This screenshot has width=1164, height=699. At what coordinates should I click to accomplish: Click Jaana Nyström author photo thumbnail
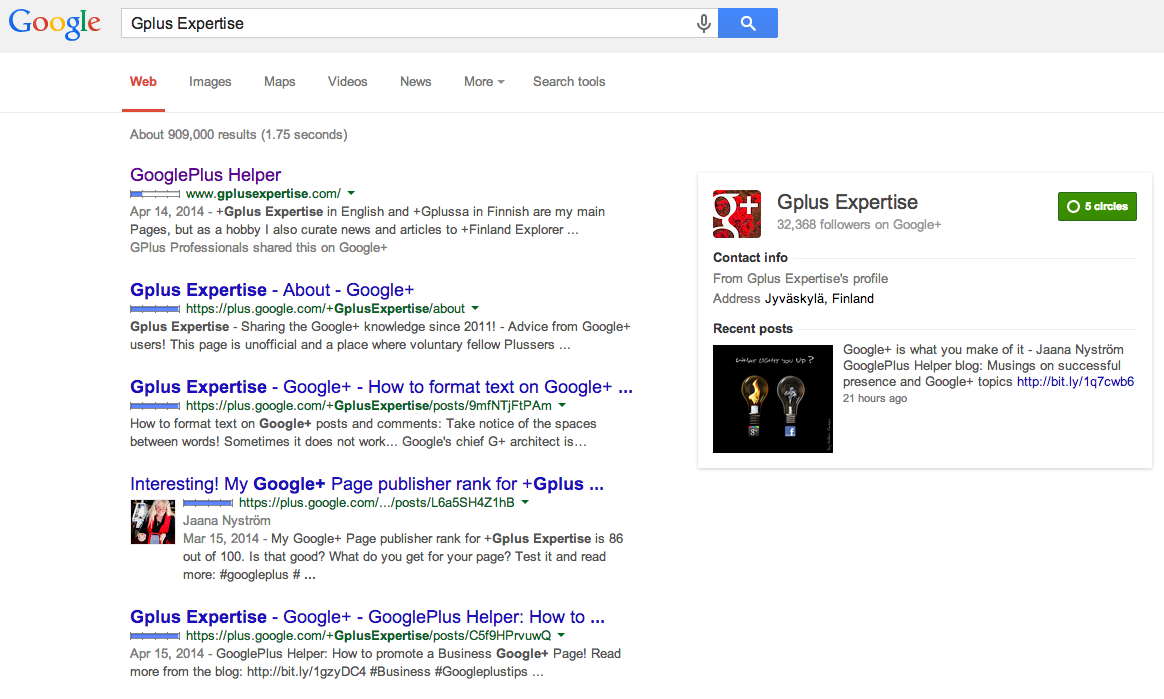coord(153,522)
